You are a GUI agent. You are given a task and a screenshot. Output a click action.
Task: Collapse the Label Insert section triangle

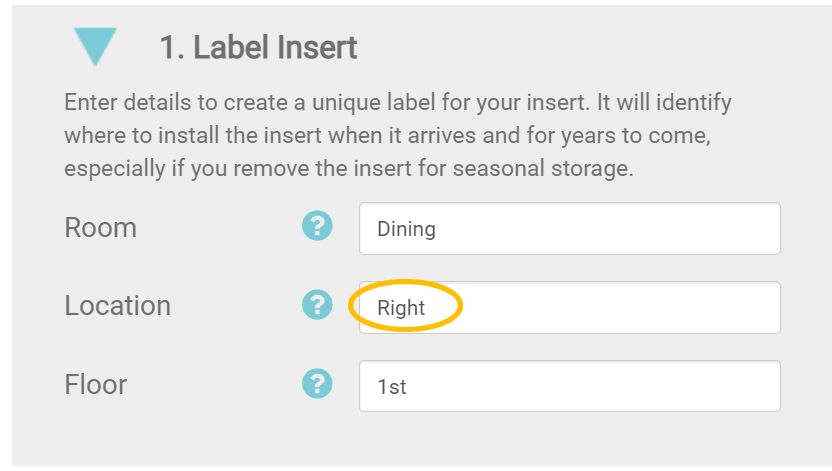95,47
